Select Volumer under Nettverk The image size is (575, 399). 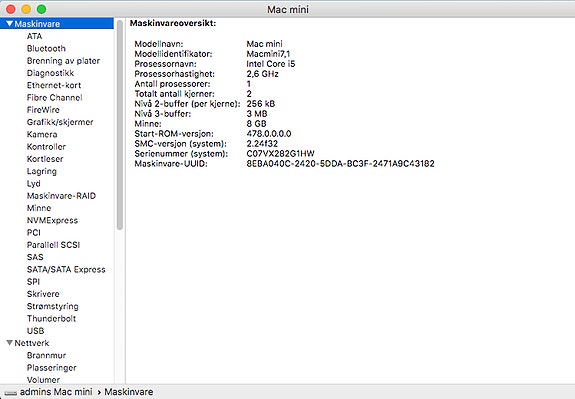tap(43, 380)
